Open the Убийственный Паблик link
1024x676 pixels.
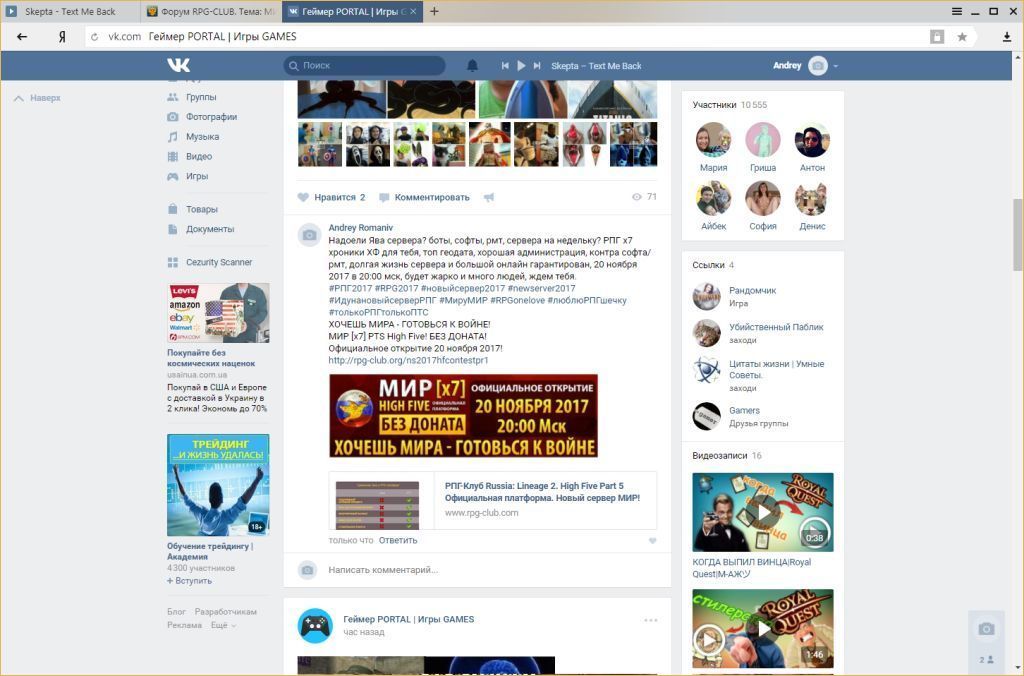776,327
